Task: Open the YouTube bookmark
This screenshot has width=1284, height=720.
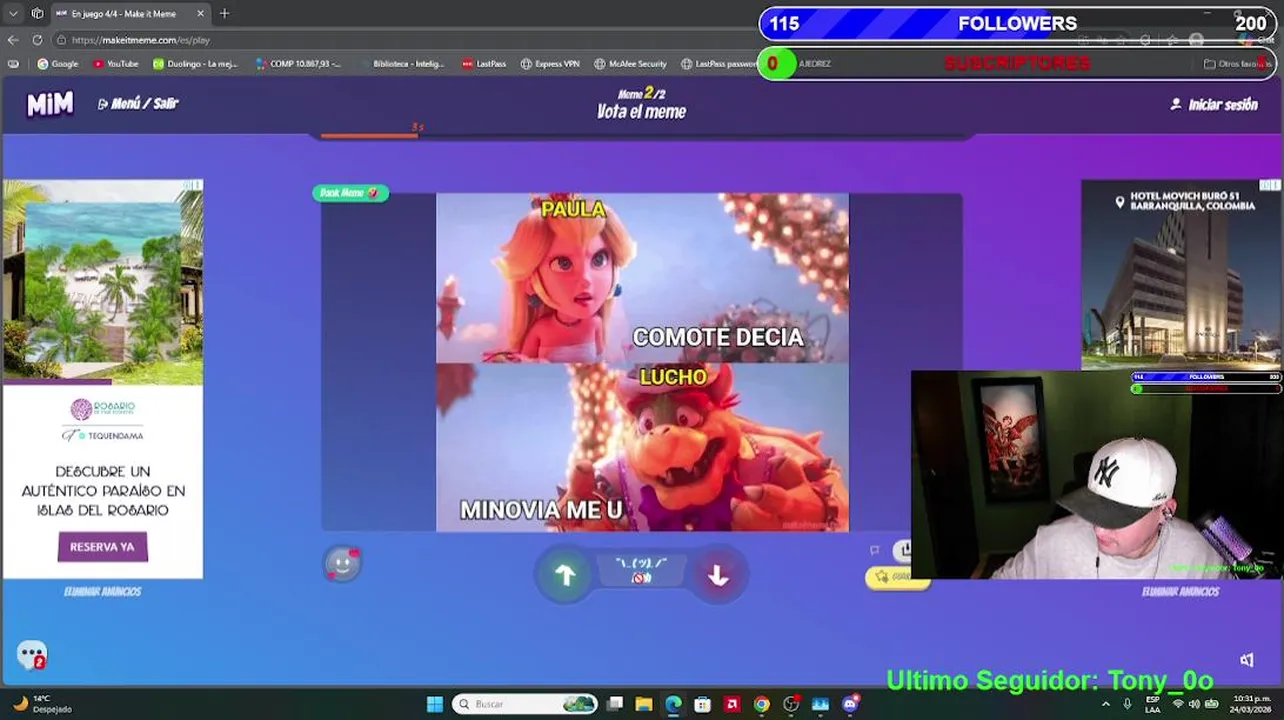Action: 116,64
